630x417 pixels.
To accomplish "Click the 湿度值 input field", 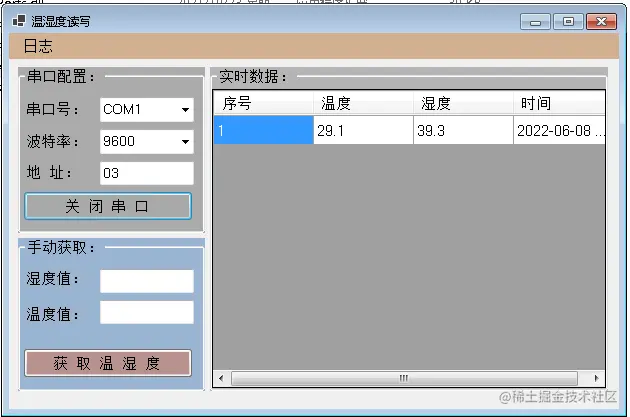I will pyautogui.click(x=147, y=281).
